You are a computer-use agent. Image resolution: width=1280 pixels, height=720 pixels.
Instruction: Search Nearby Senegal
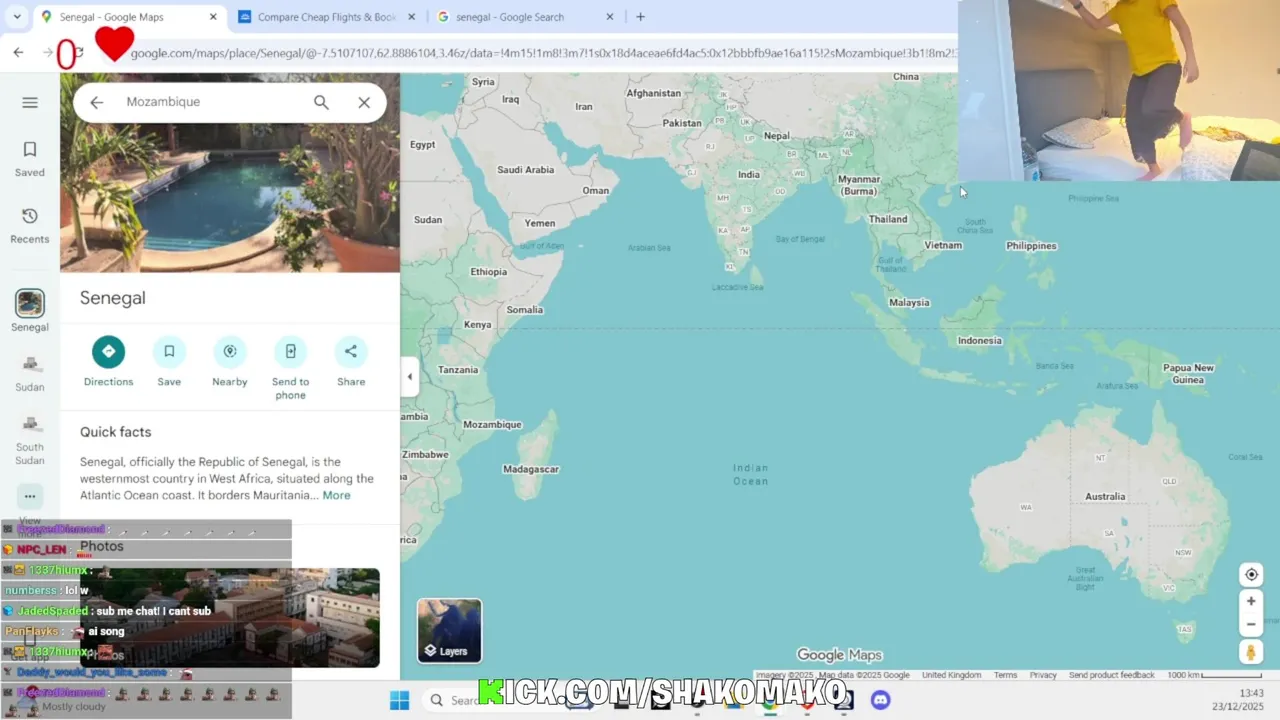coord(230,362)
